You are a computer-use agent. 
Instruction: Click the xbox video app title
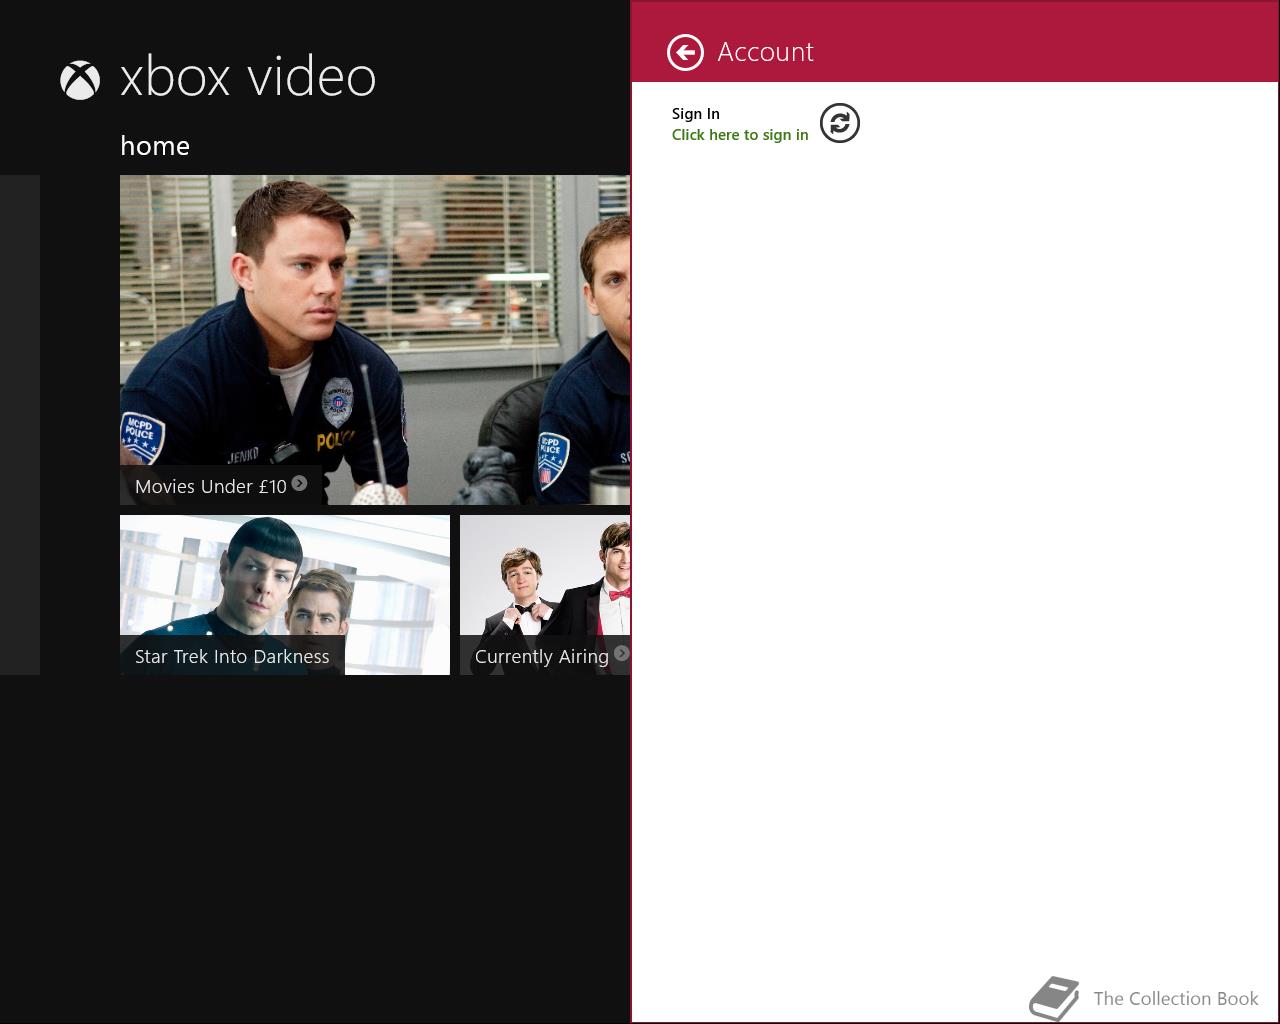pyautogui.click(x=248, y=78)
